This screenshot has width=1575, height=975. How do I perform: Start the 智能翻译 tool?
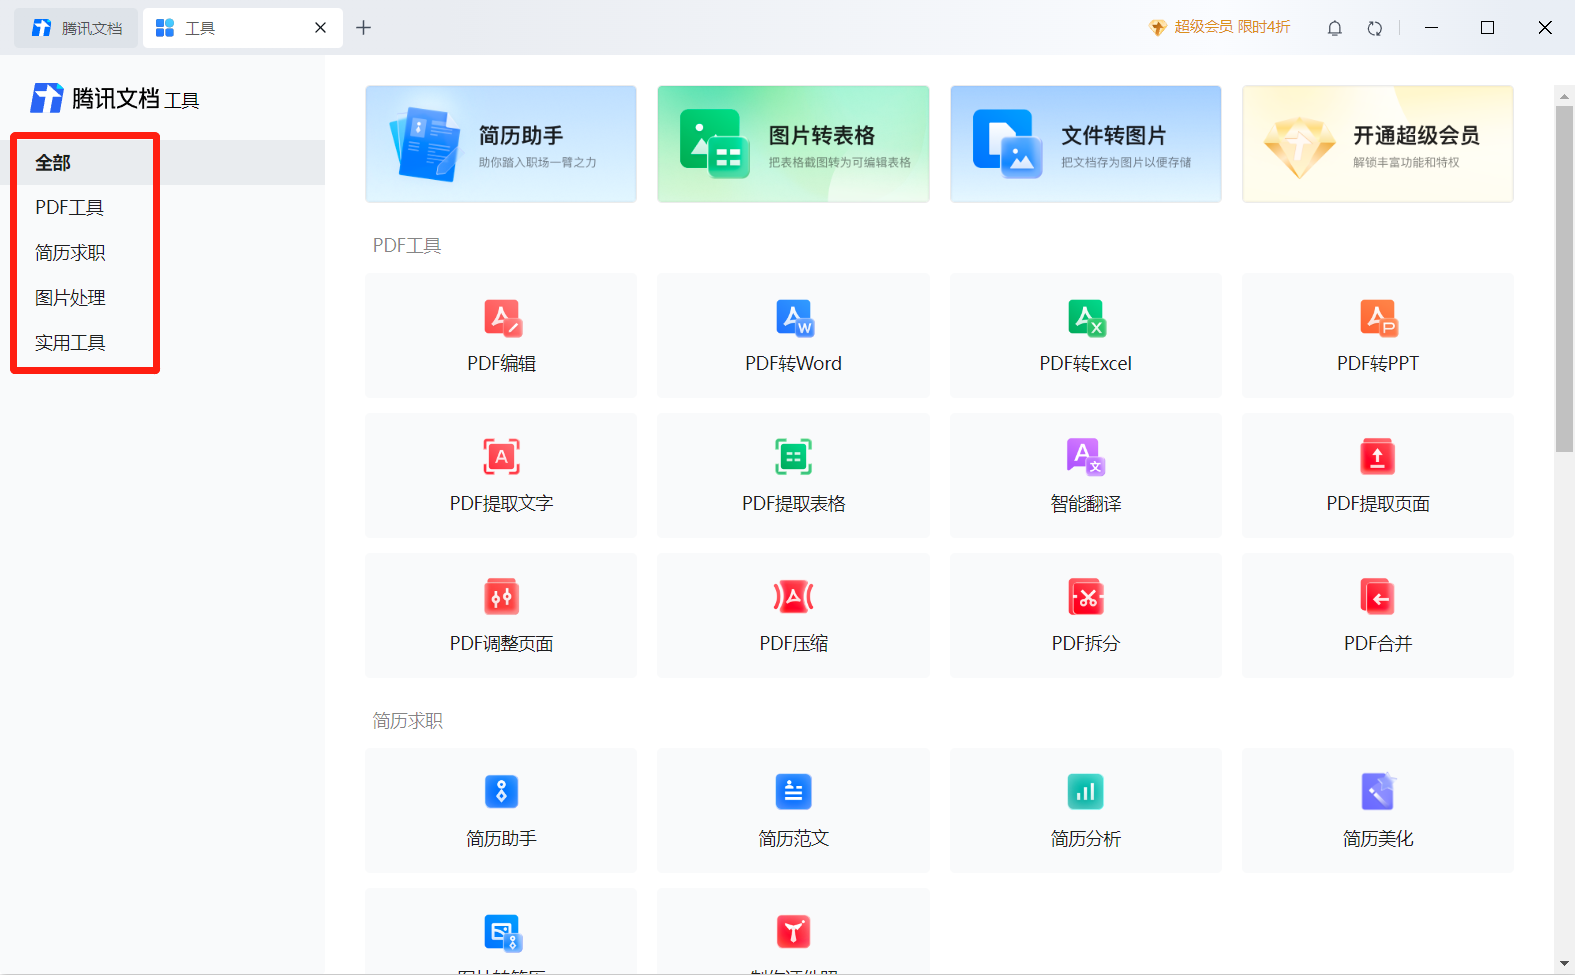pyautogui.click(x=1086, y=476)
